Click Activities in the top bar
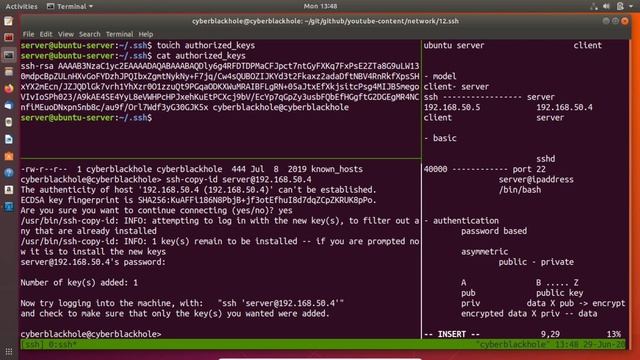This screenshot has width=640, height=360. coord(21,7)
